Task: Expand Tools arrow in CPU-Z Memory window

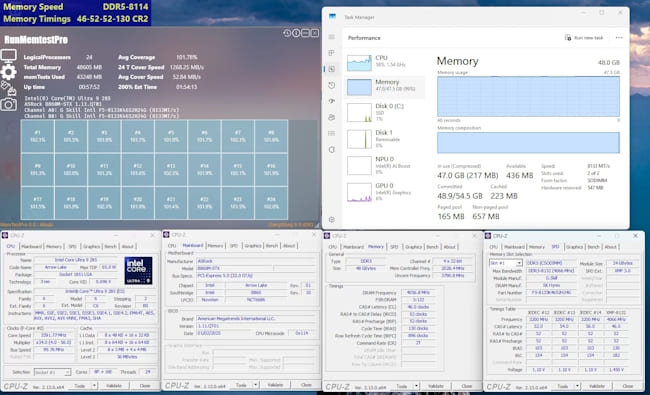Action: click(416, 386)
